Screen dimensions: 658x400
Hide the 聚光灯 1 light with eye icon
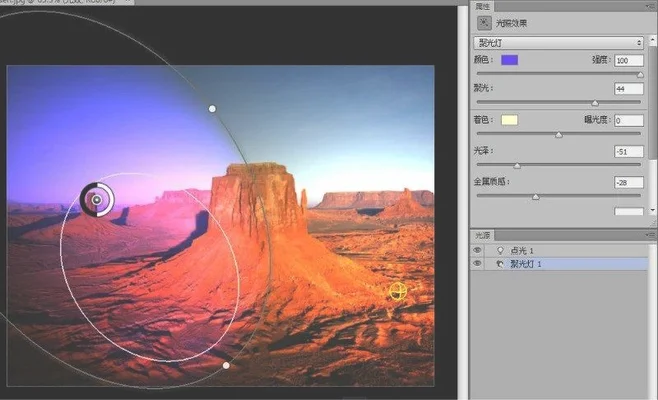pos(477,264)
